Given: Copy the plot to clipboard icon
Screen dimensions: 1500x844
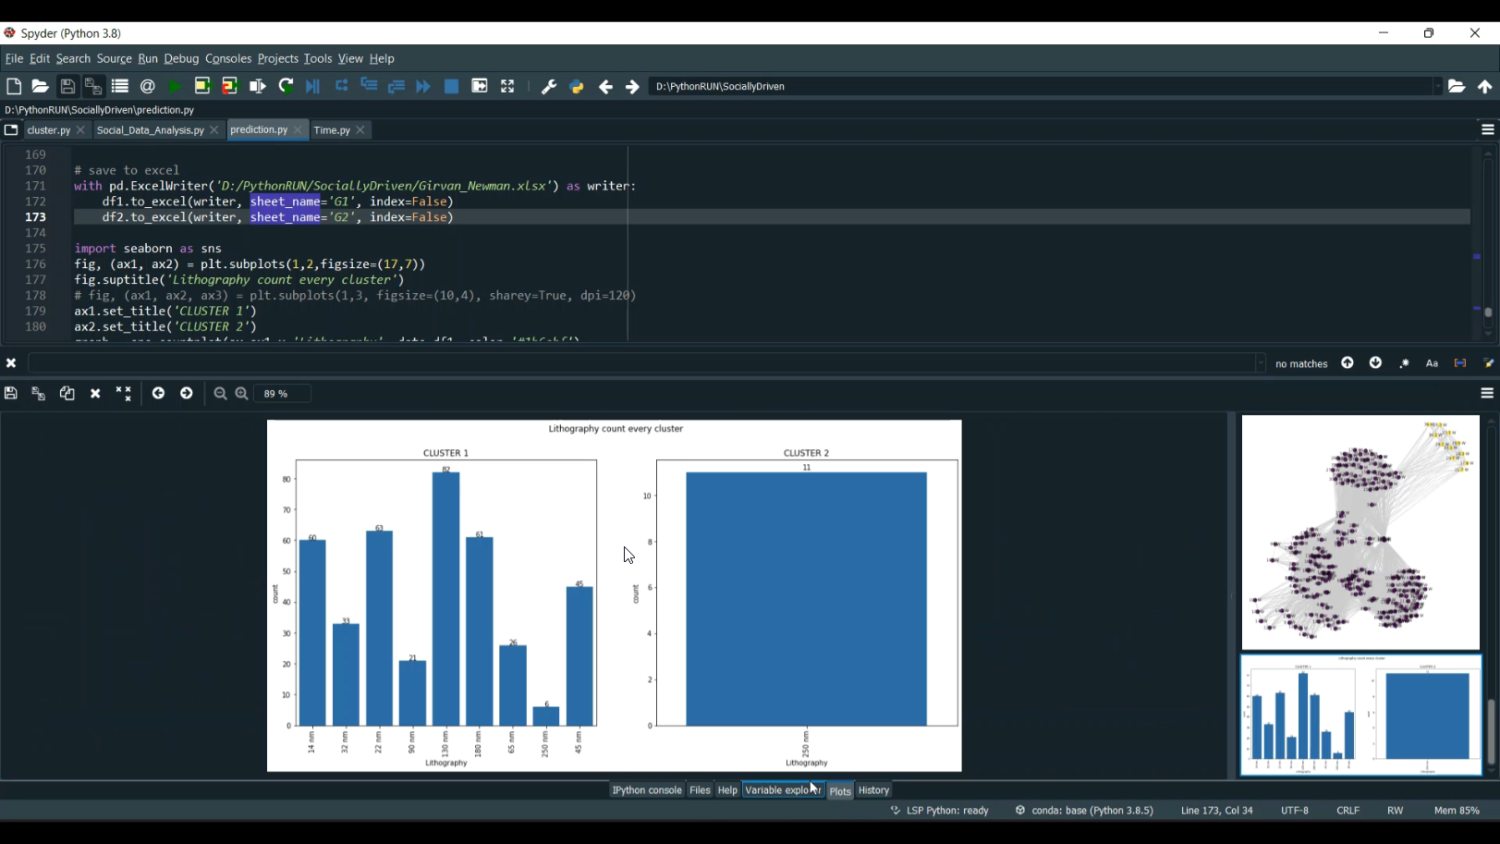Looking at the screenshot, I should pos(67,393).
